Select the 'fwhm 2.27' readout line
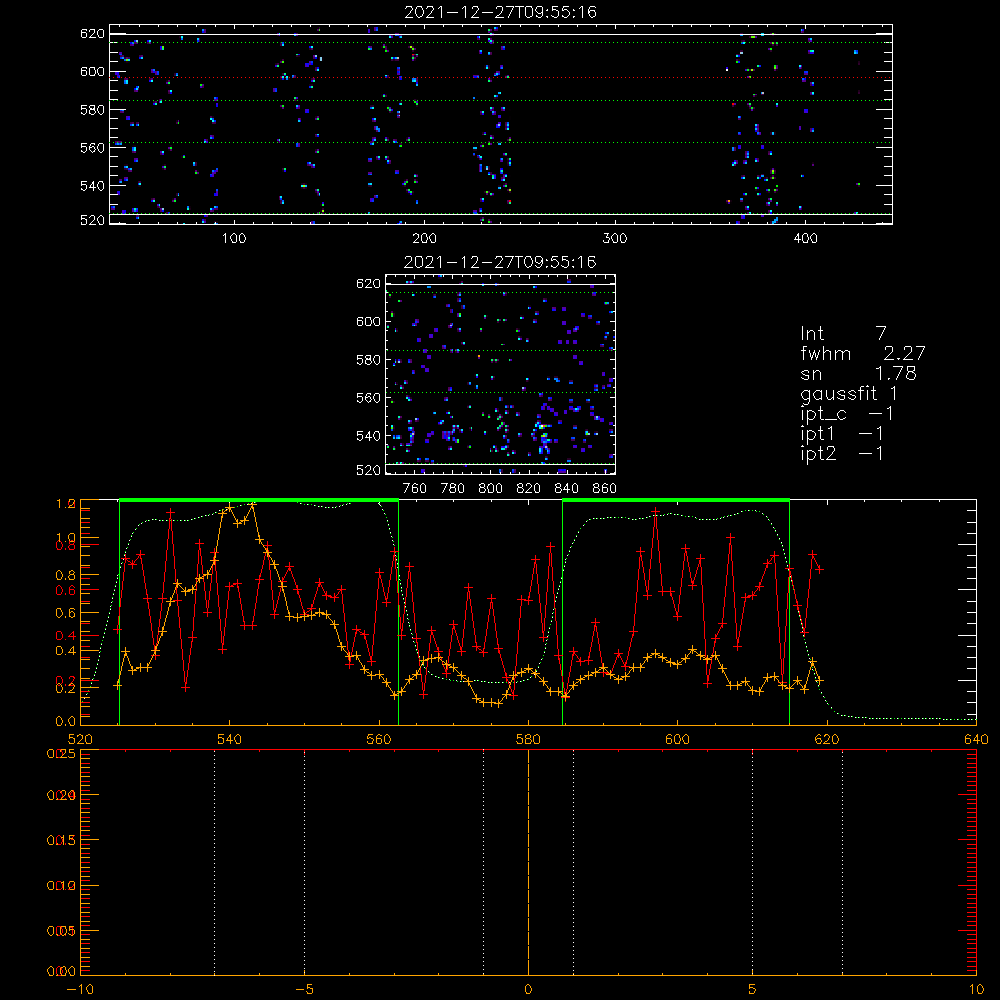Viewport: 1000px width, 1000px height. [x=863, y=353]
